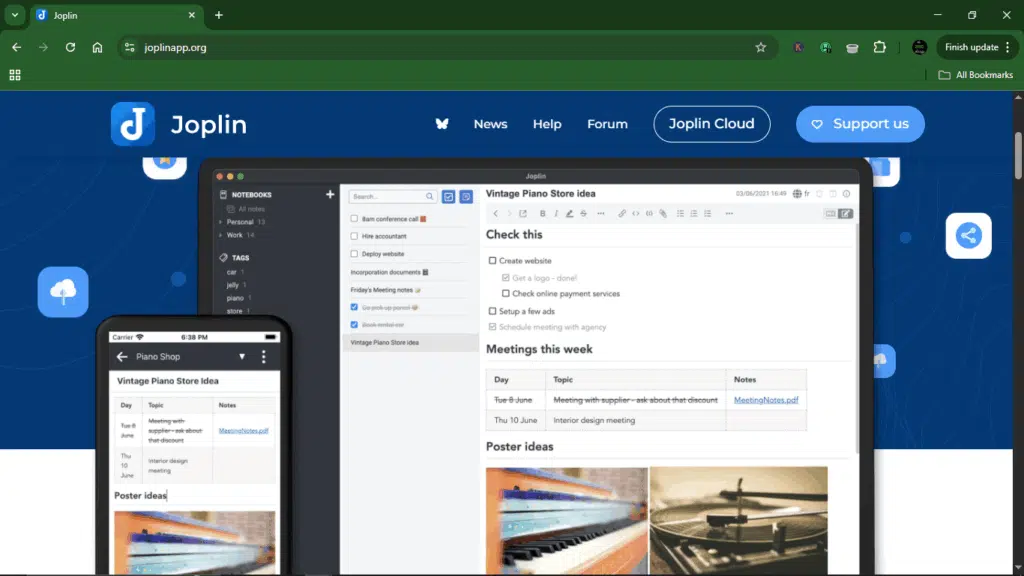Bookmark this page with the star icon
Viewport: 1024px width, 576px height.
[x=761, y=47]
